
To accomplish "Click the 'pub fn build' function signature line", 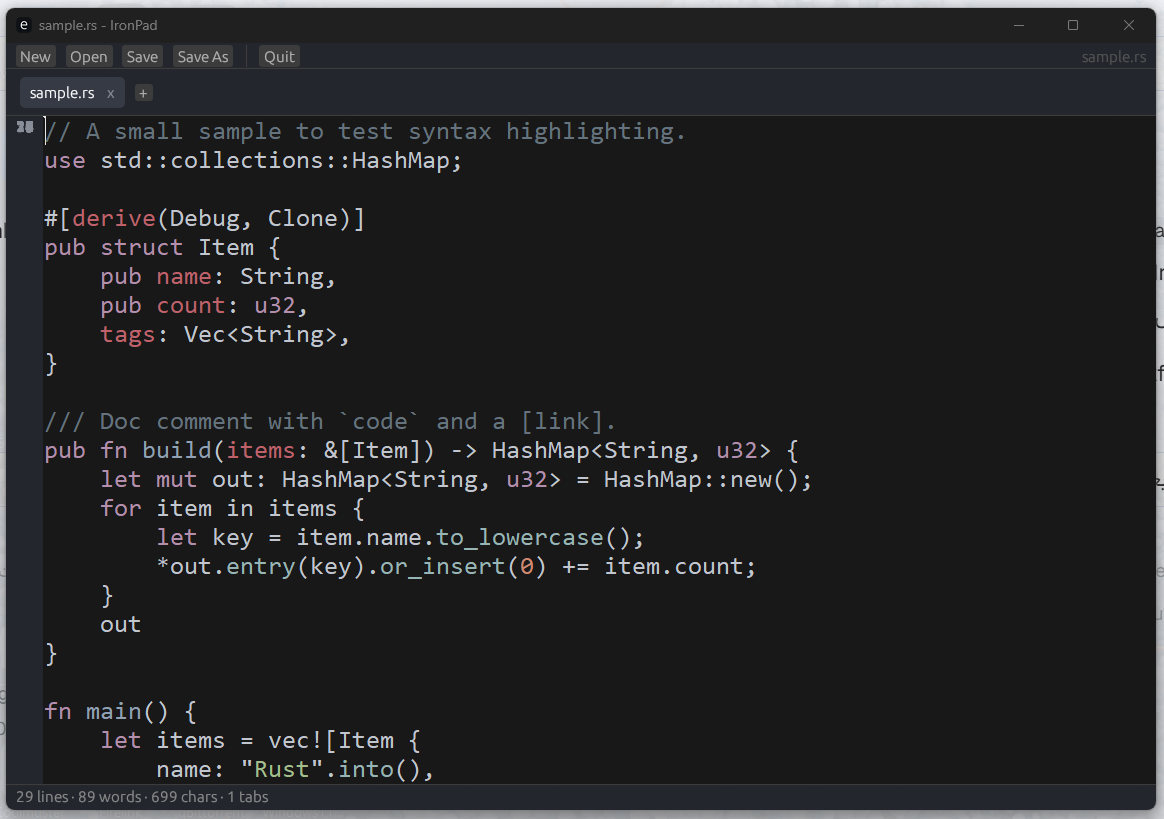I will point(422,450).
